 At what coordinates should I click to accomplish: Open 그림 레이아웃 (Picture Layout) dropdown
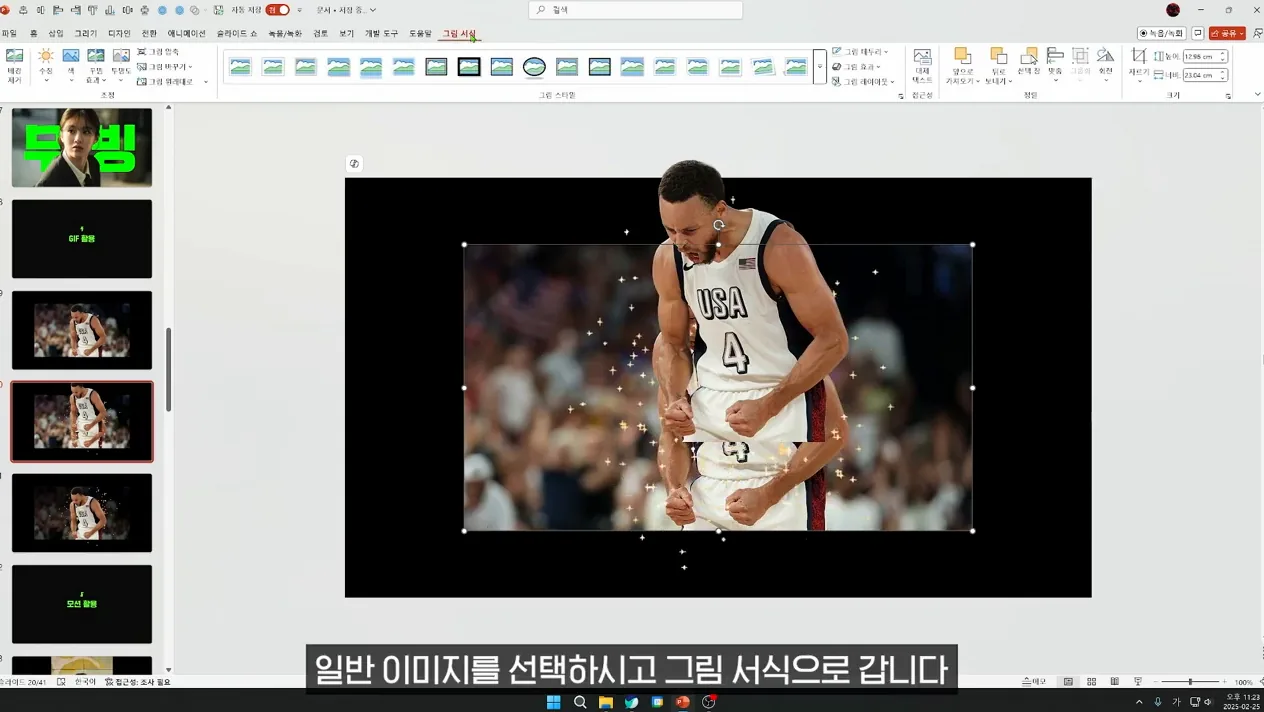click(863, 82)
